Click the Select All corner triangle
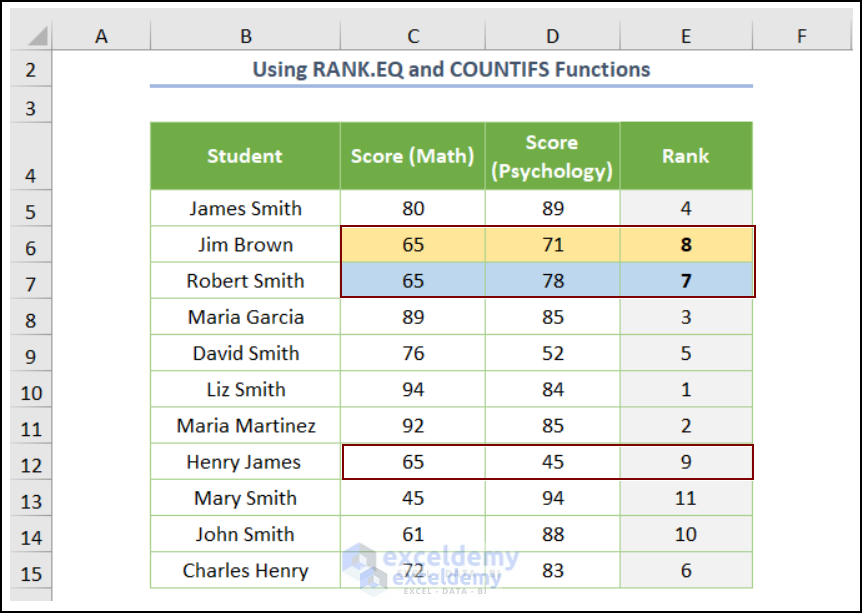Viewport: 862px width, 613px height. [x=38, y=36]
